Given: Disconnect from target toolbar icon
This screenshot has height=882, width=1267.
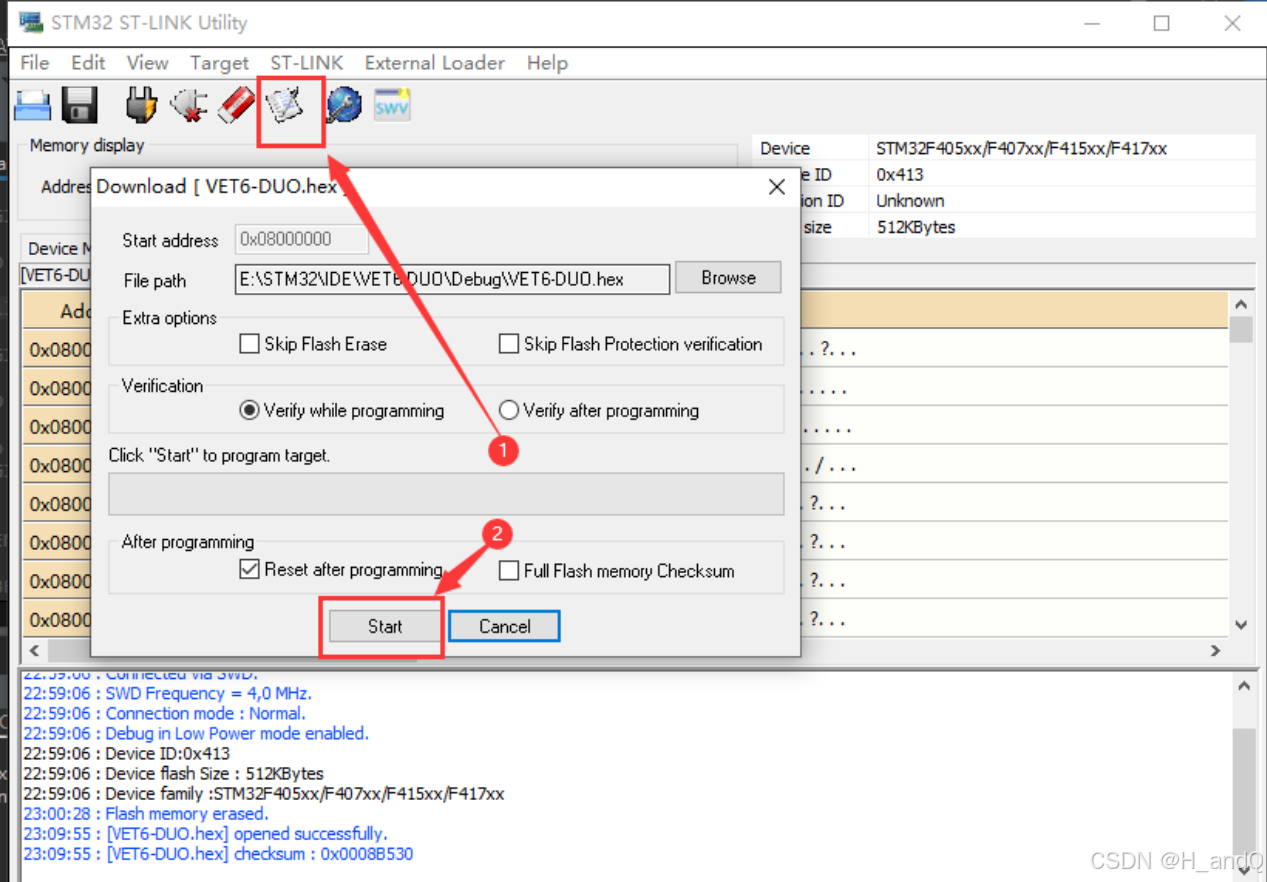Looking at the screenshot, I should tap(189, 105).
